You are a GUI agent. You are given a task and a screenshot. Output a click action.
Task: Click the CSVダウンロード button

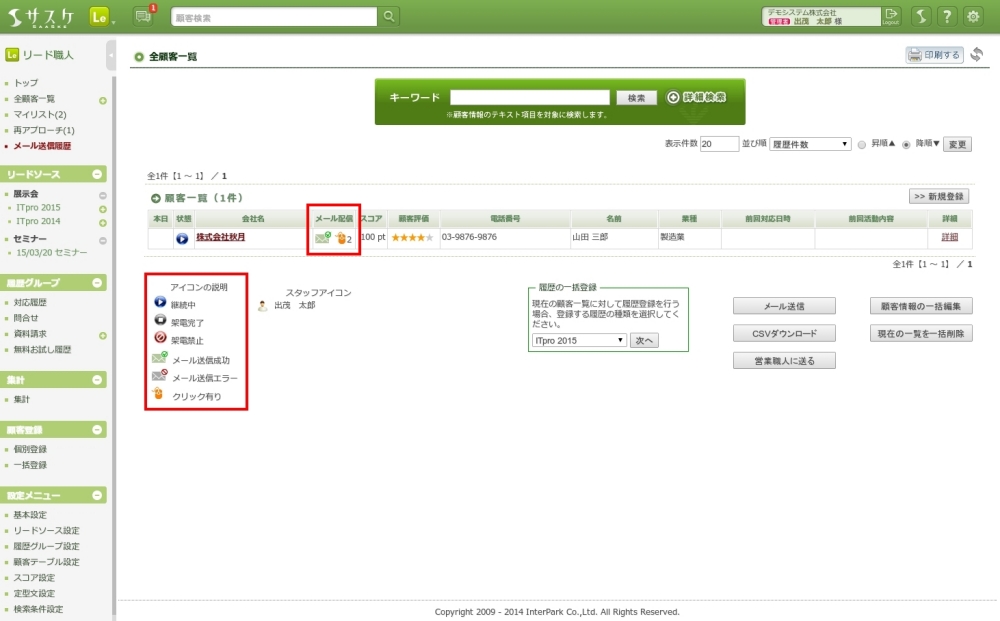[784, 333]
